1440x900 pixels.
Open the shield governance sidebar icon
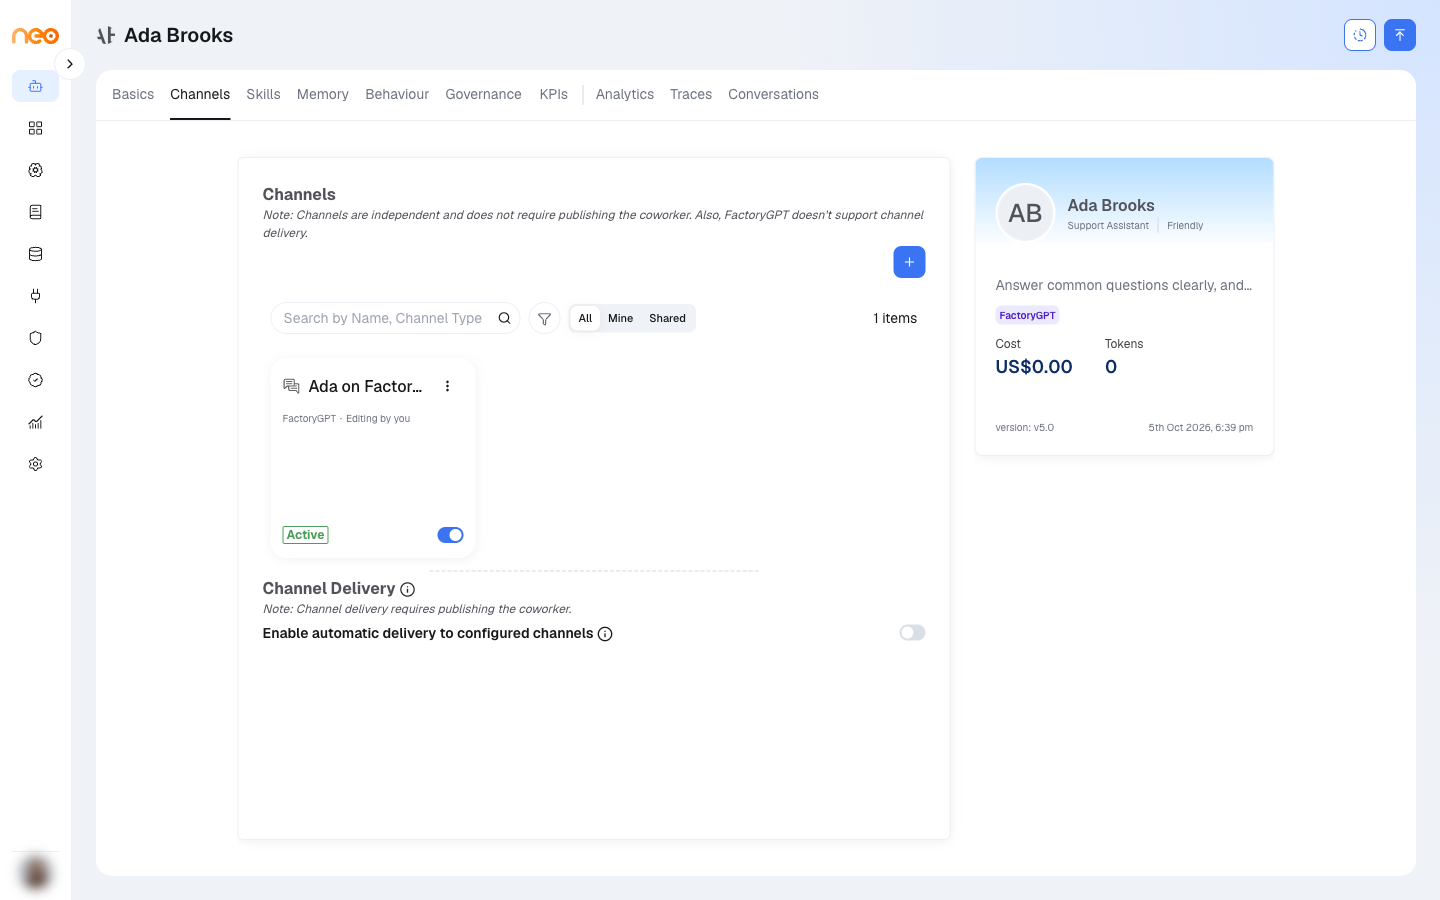pos(35,338)
